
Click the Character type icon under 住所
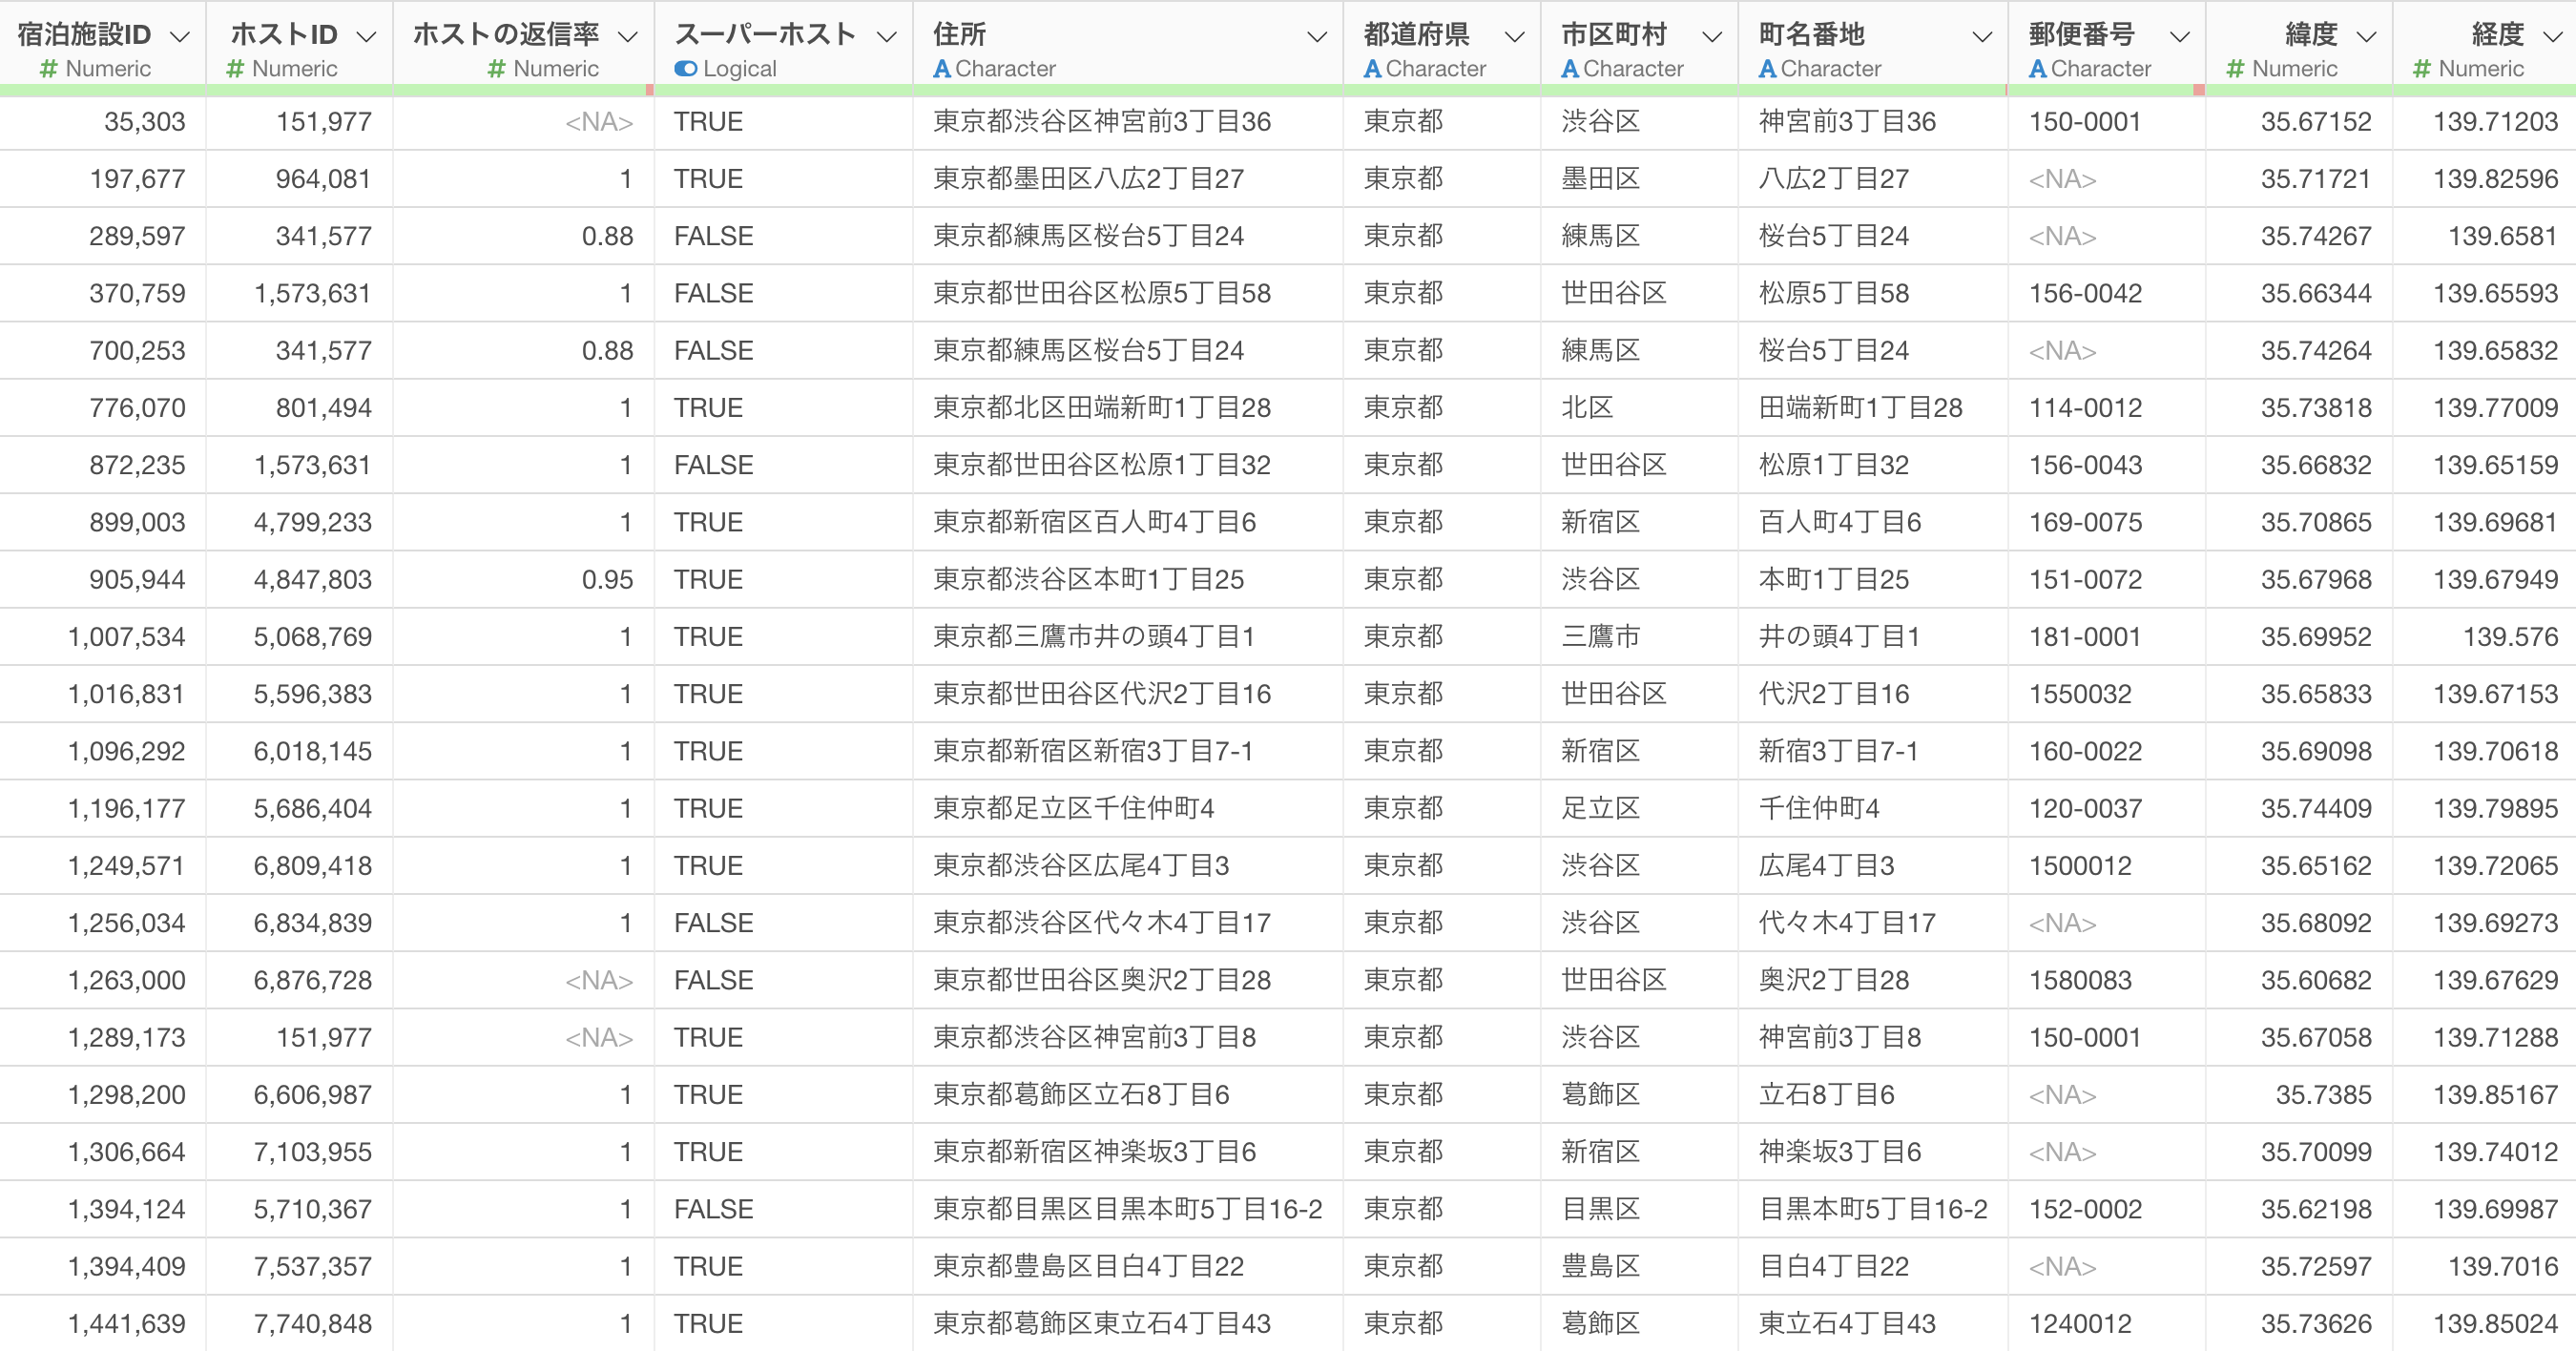pos(941,69)
